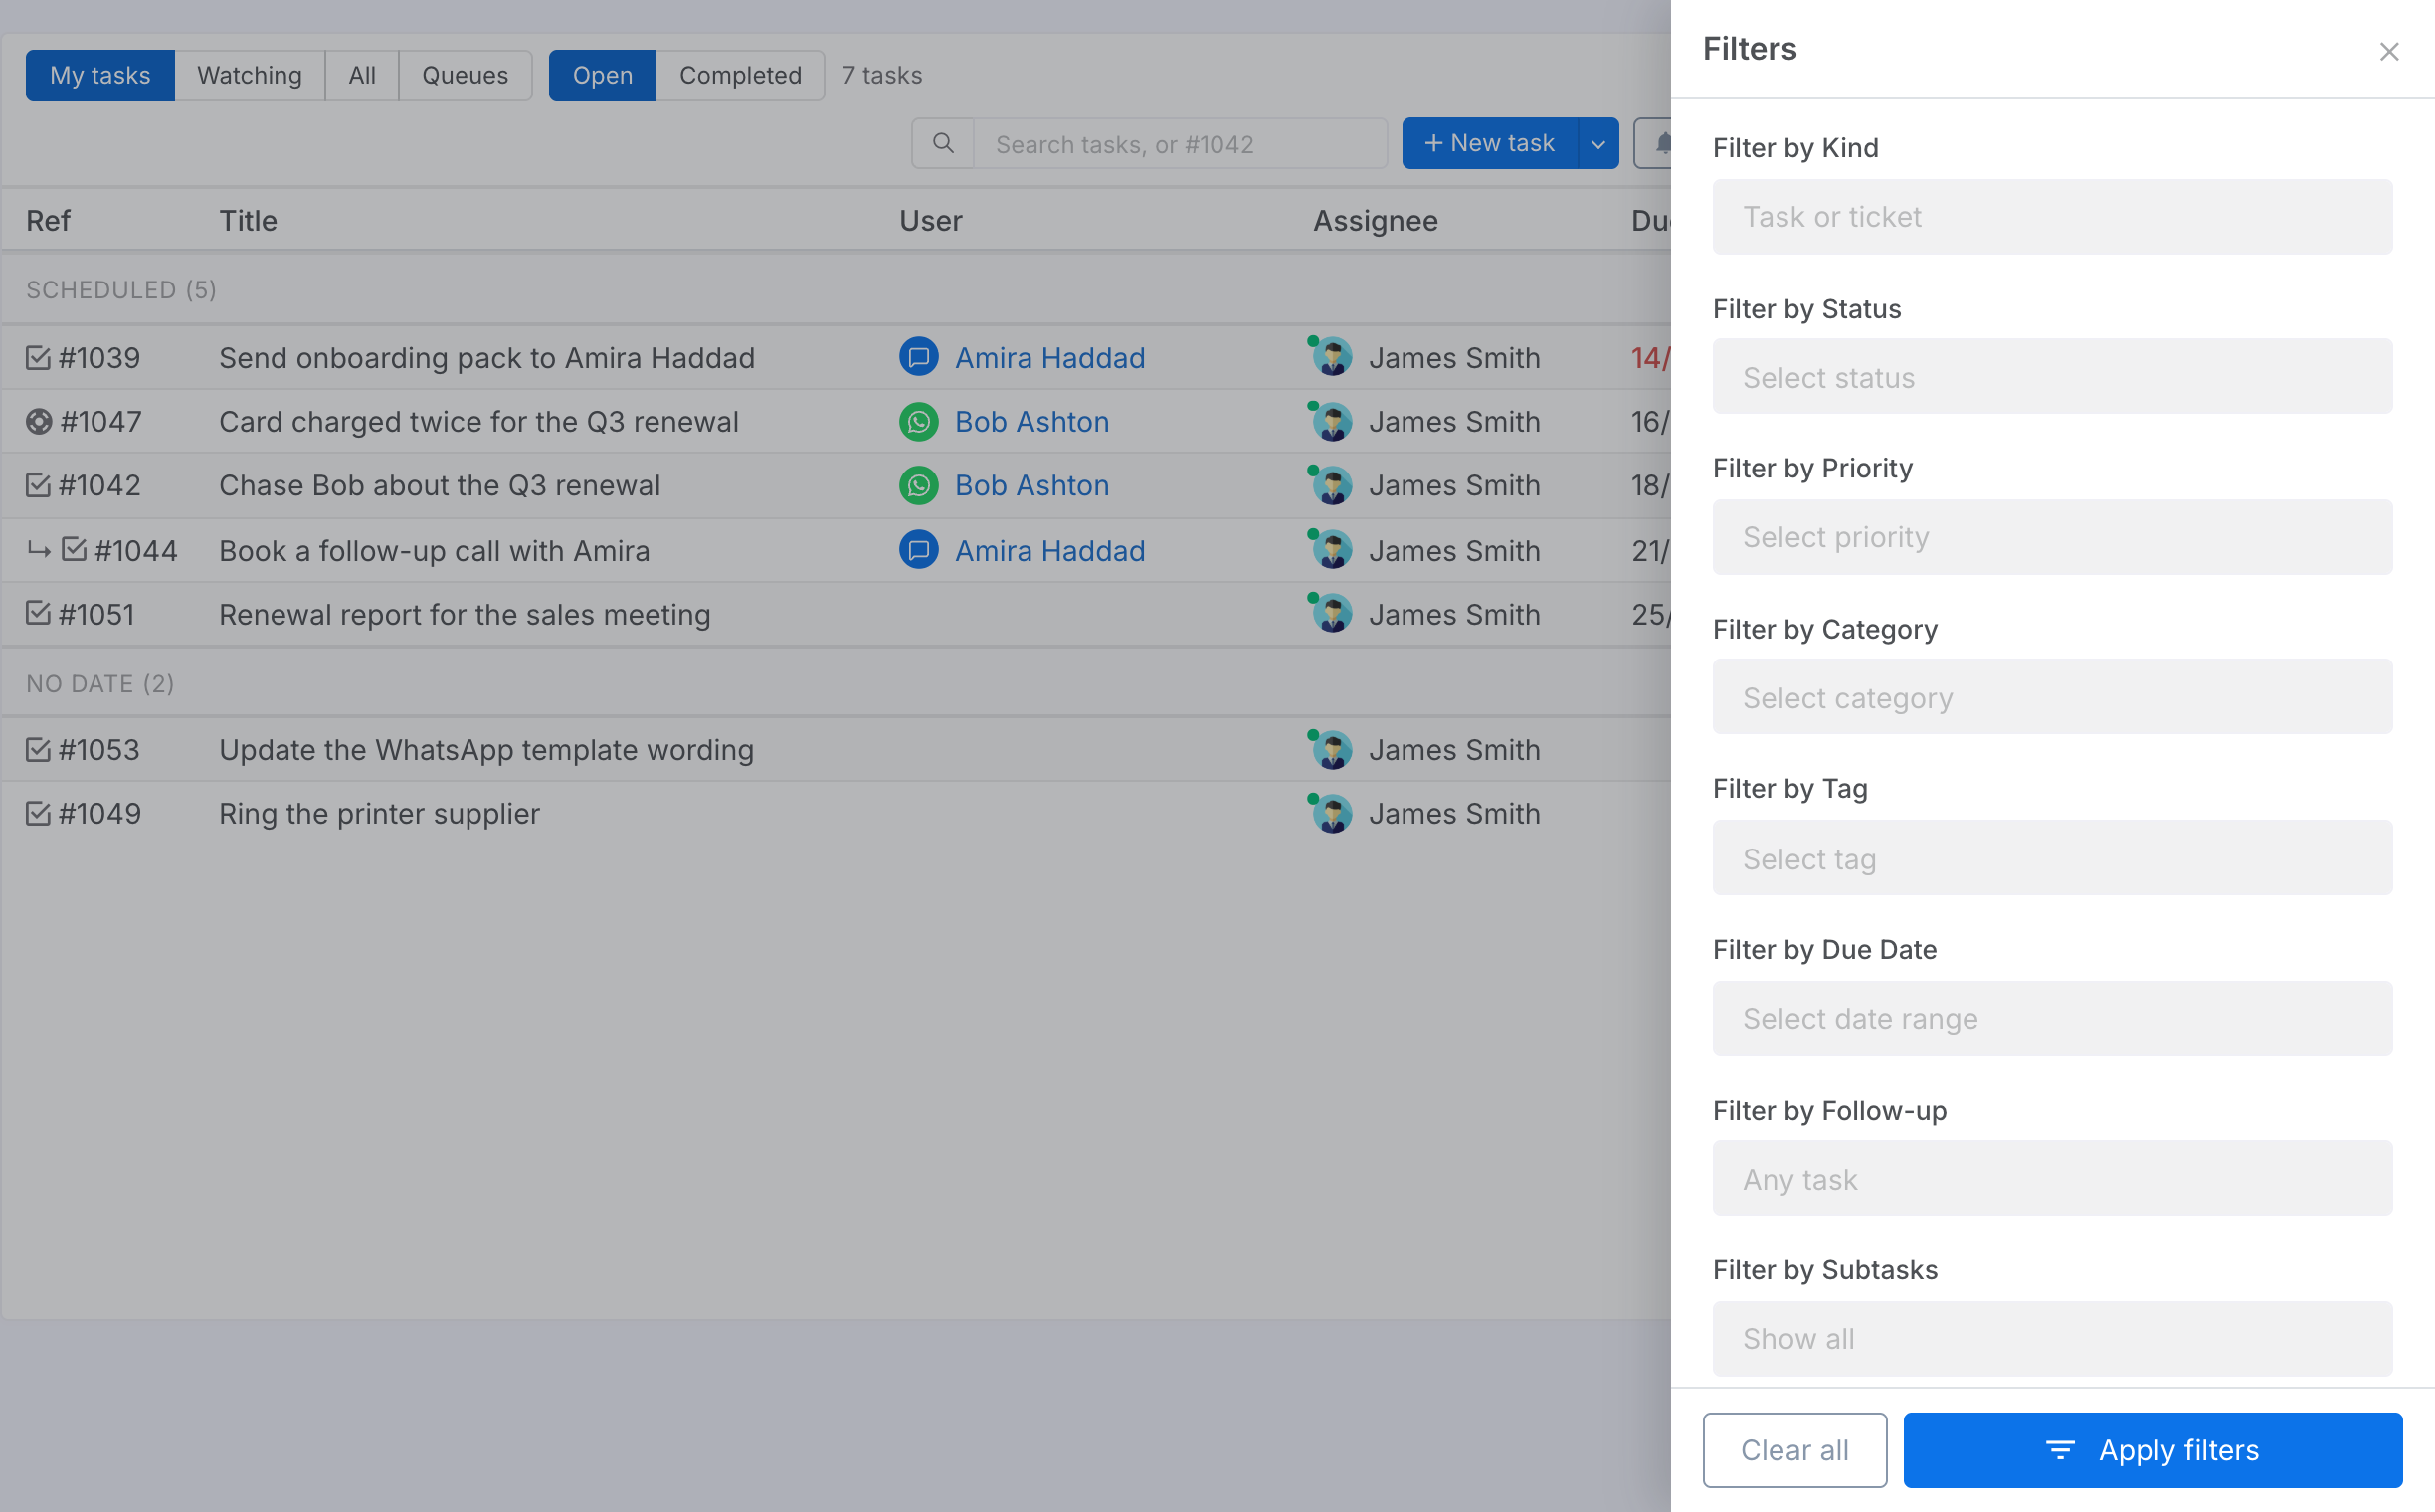Click the WhatsApp icon on the #1042 row

pyautogui.click(x=918, y=485)
